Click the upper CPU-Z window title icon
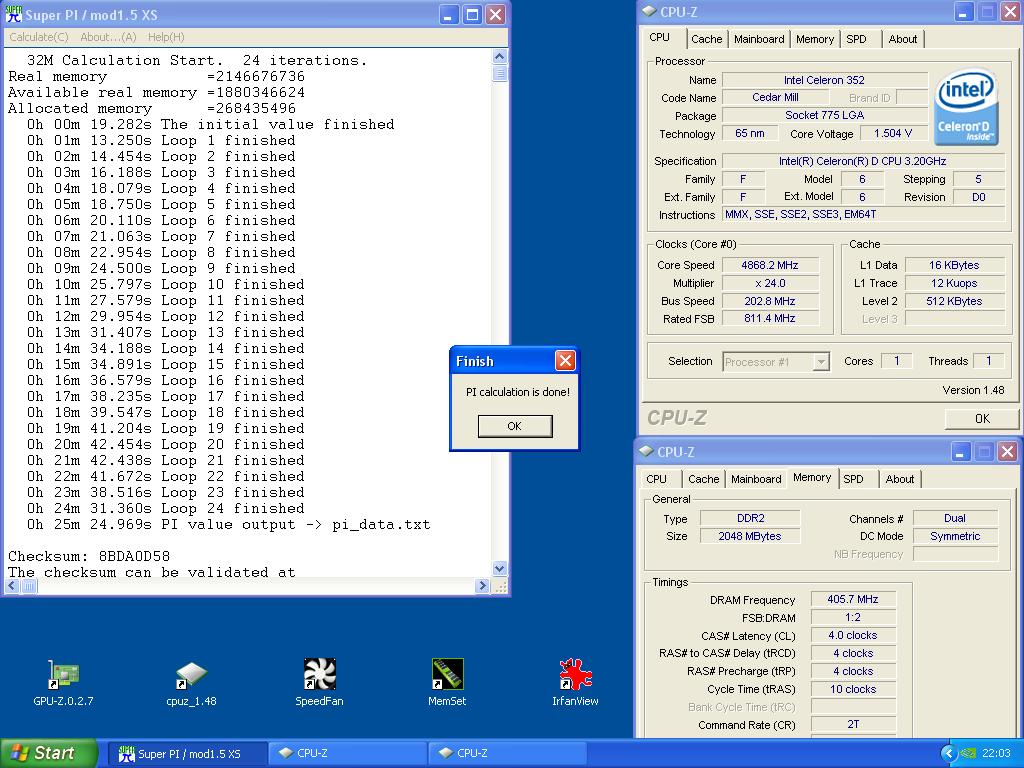The height and width of the screenshot is (768, 1024). [x=648, y=12]
